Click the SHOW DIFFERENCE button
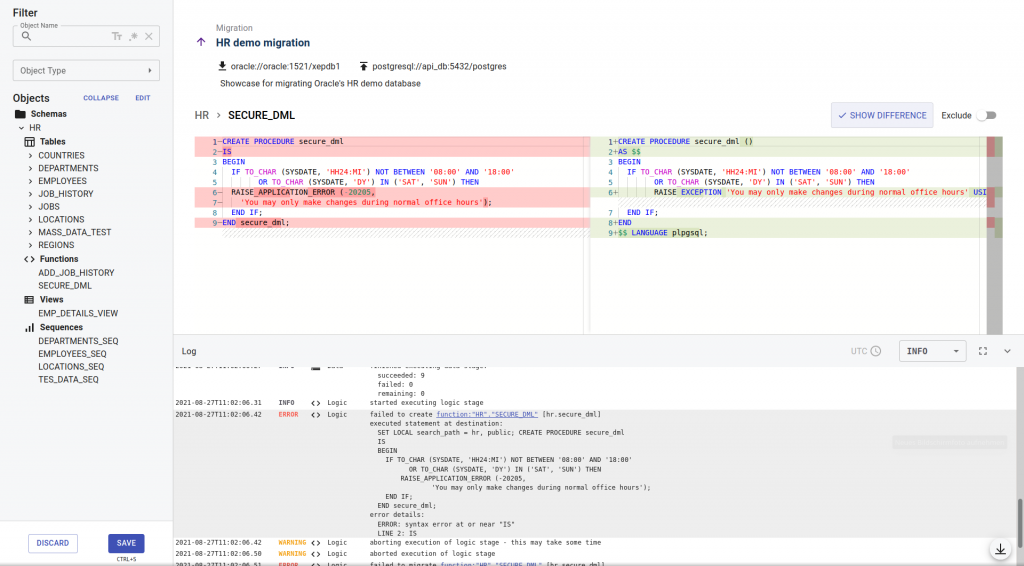 [x=882, y=116]
